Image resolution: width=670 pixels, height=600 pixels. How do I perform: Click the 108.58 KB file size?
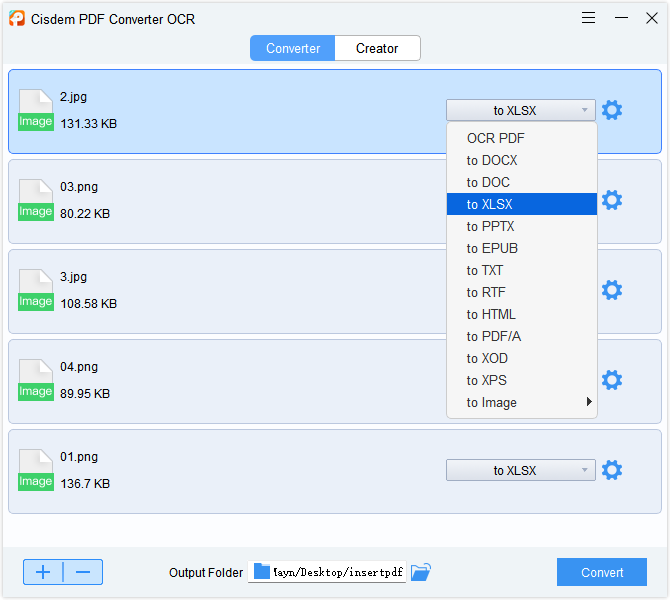tap(88, 303)
